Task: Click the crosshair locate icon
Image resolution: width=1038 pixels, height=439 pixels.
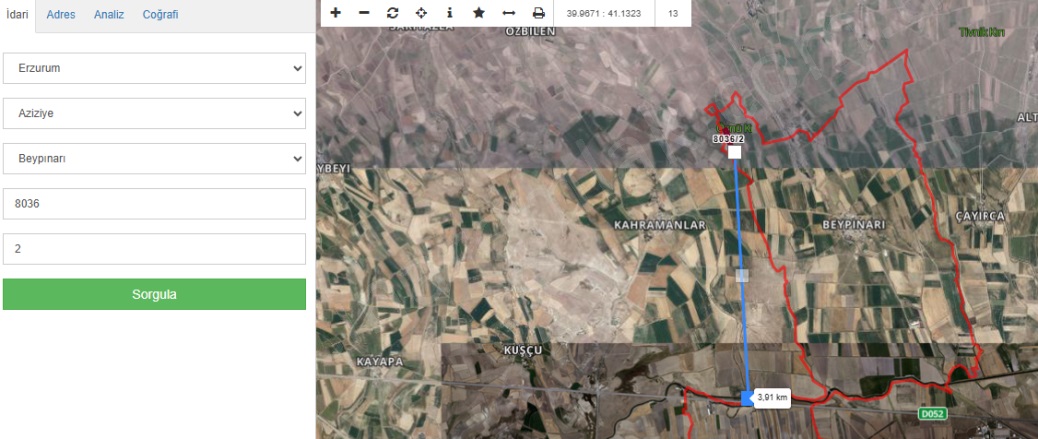Action: tap(421, 13)
